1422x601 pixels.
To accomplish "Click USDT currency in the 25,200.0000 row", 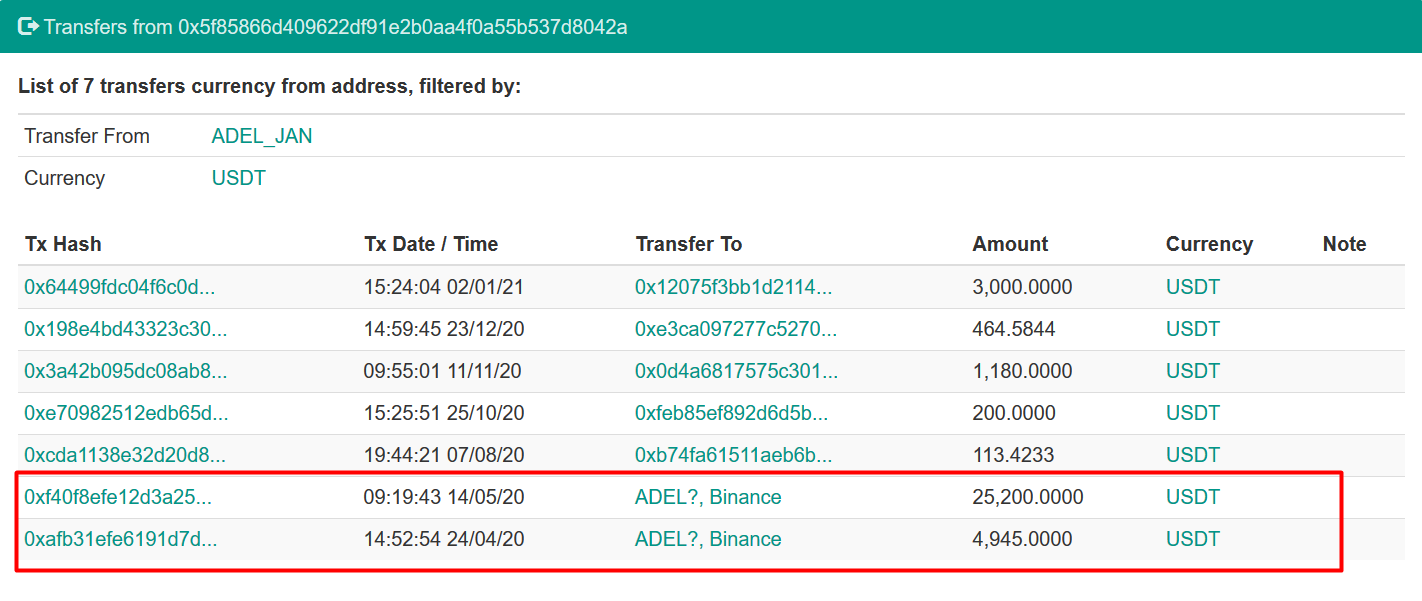I will click(x=1193, y=497).
